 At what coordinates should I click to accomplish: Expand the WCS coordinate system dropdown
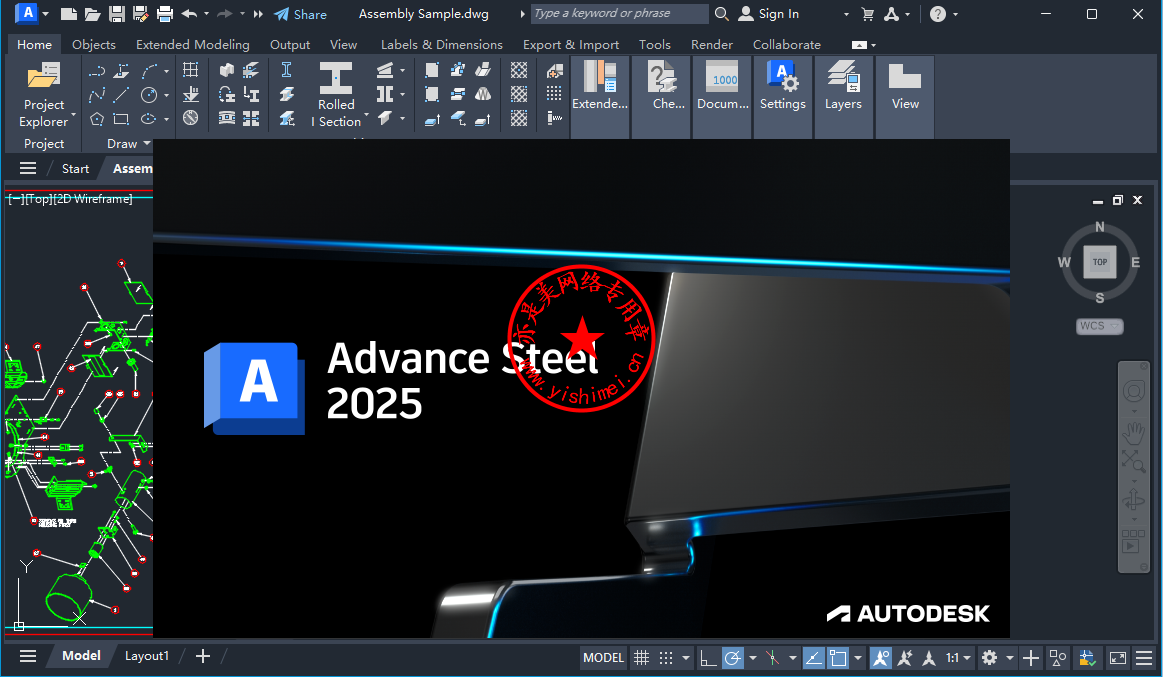1114,326
